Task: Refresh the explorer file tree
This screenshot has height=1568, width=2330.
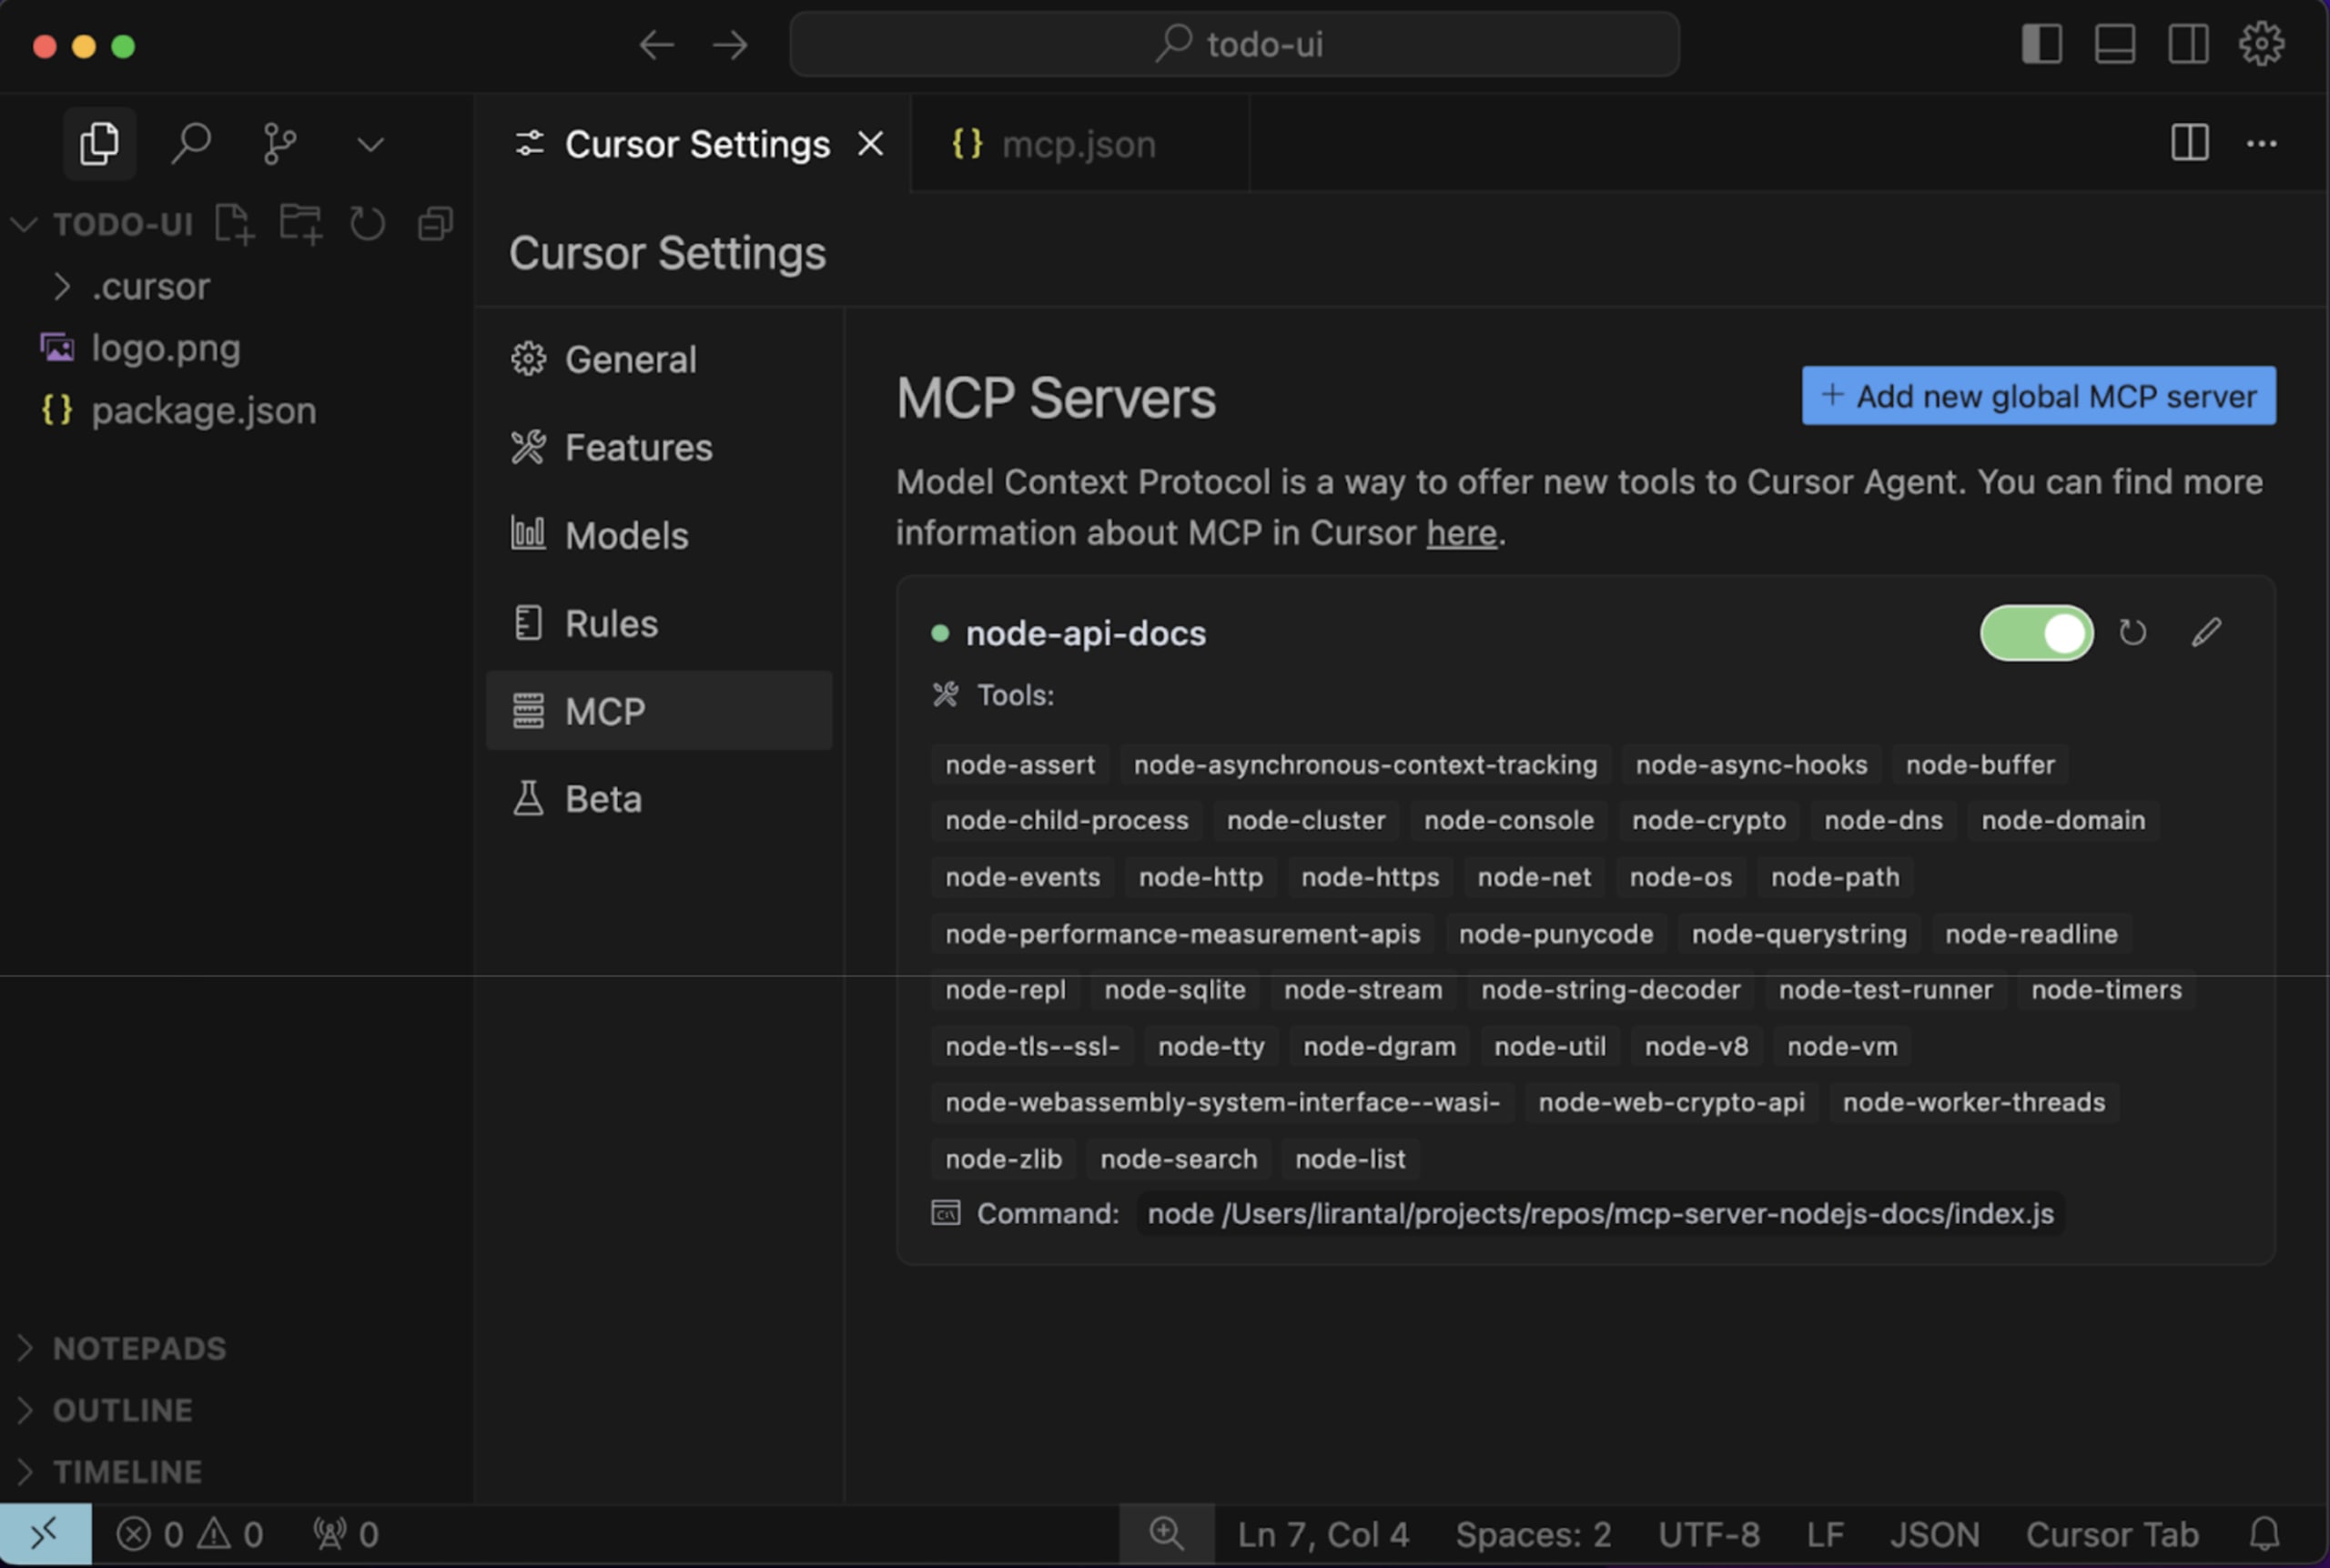Action: tap(368, 223)
